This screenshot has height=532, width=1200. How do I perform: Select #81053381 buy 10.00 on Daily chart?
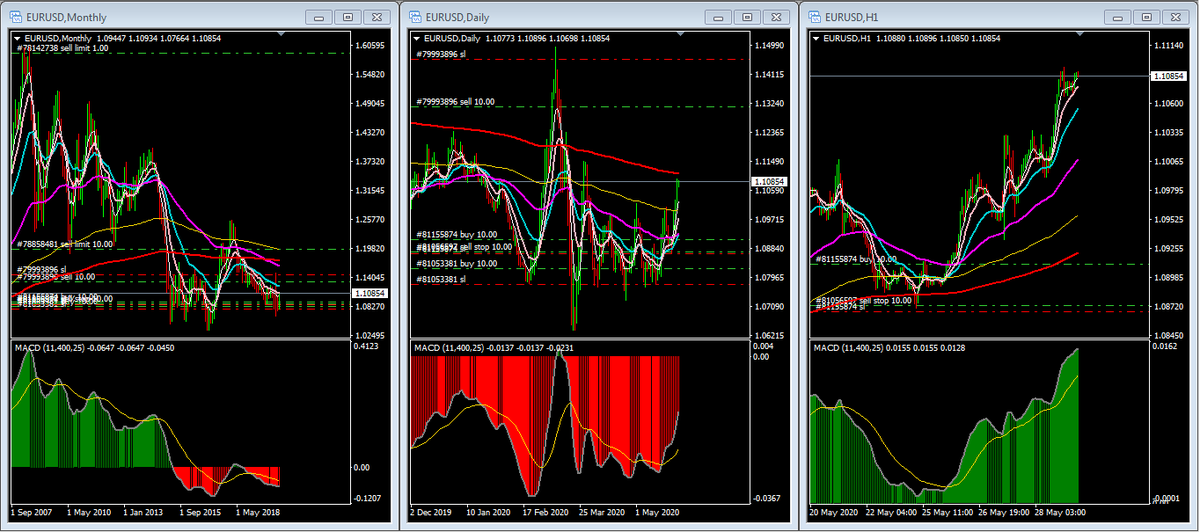point(456,263)
